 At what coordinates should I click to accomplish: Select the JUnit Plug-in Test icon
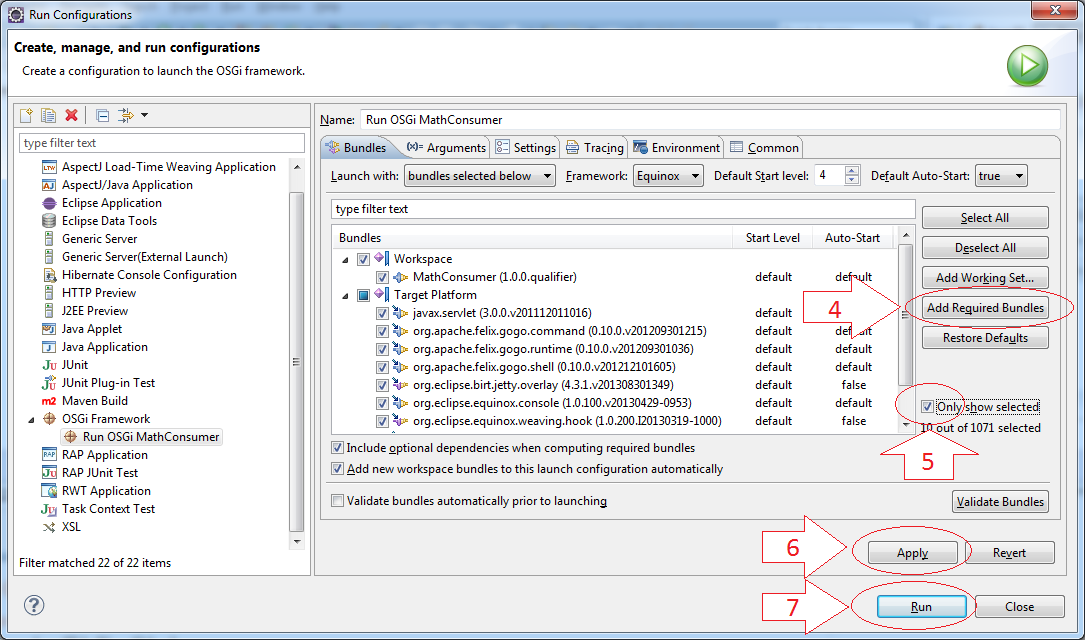click(49, 383)
